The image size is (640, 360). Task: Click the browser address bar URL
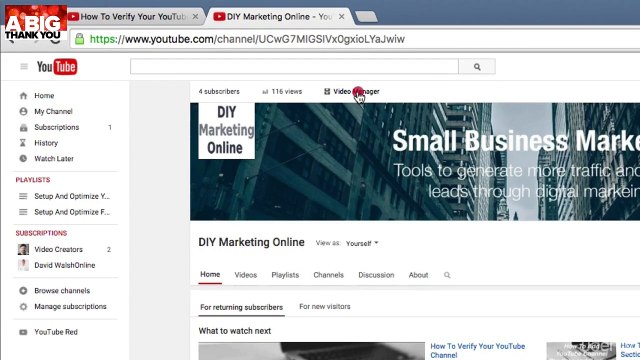247,39
